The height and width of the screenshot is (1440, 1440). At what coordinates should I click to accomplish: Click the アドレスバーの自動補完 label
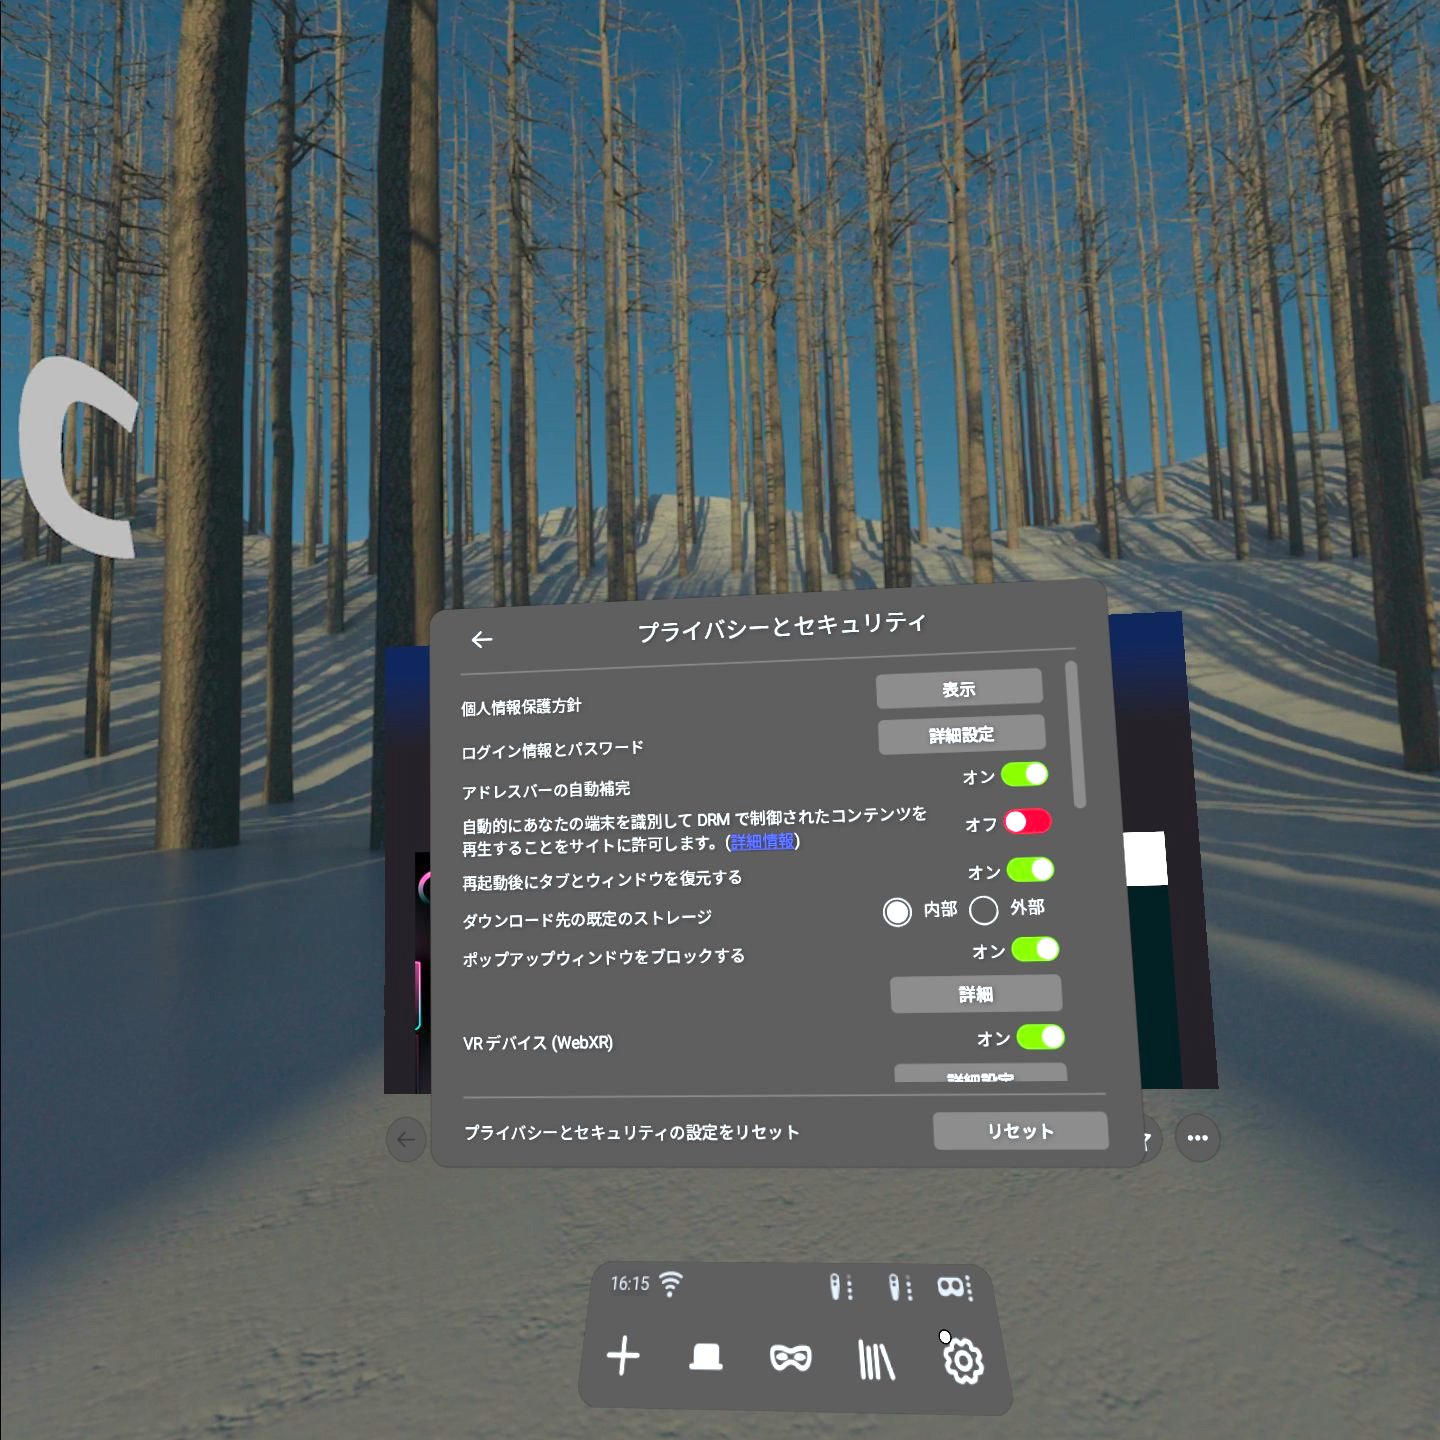coord(546,790)
